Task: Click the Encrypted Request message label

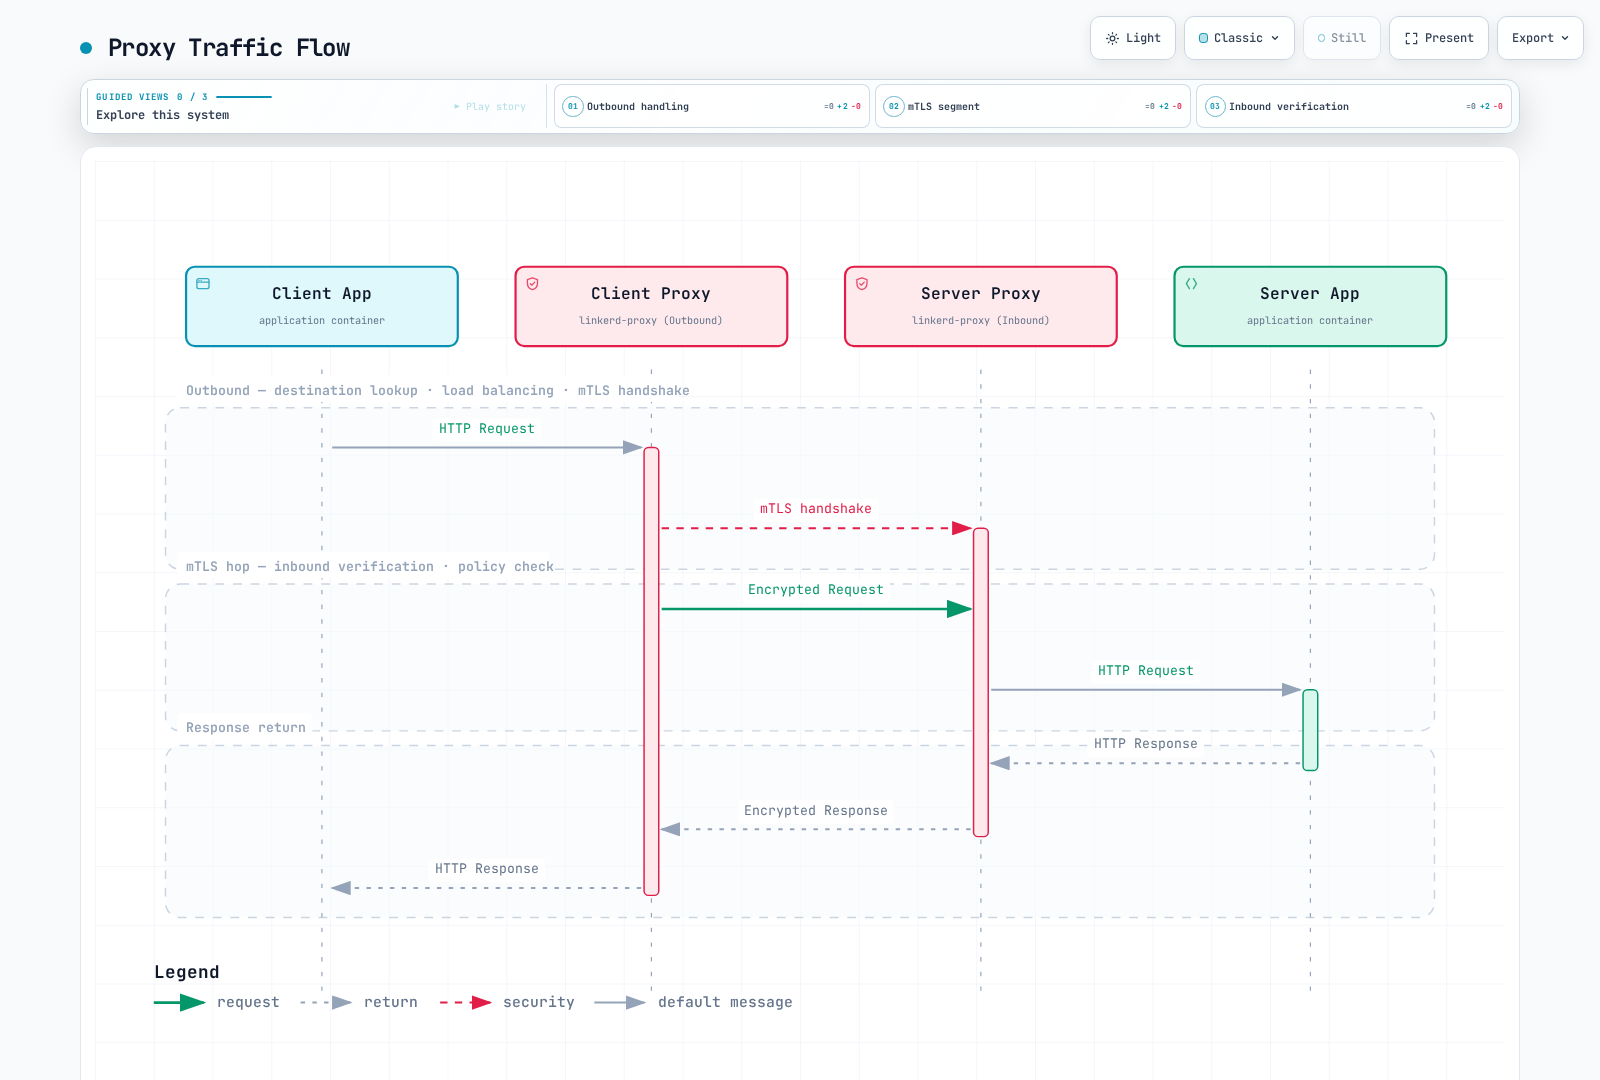Action: pyautogui.click(x=816, y=590)
